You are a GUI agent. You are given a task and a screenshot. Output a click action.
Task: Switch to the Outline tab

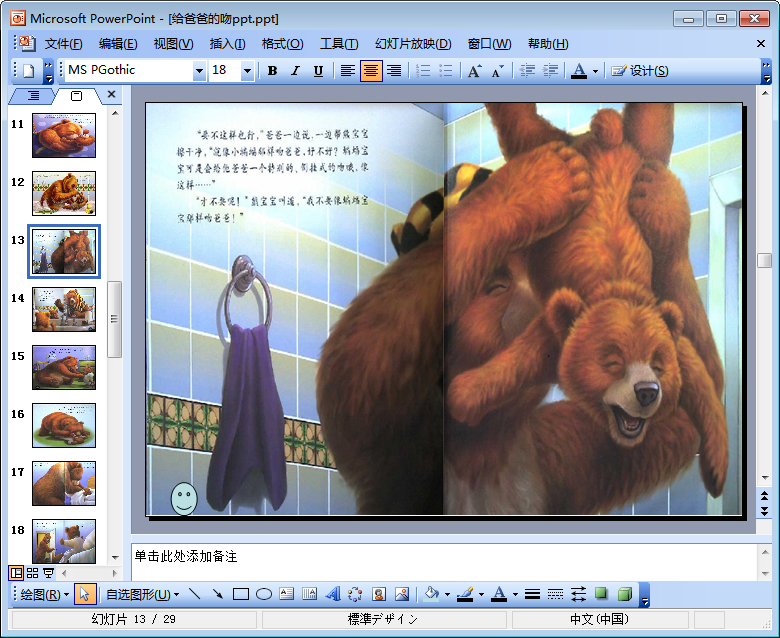(x=33, y=95)
